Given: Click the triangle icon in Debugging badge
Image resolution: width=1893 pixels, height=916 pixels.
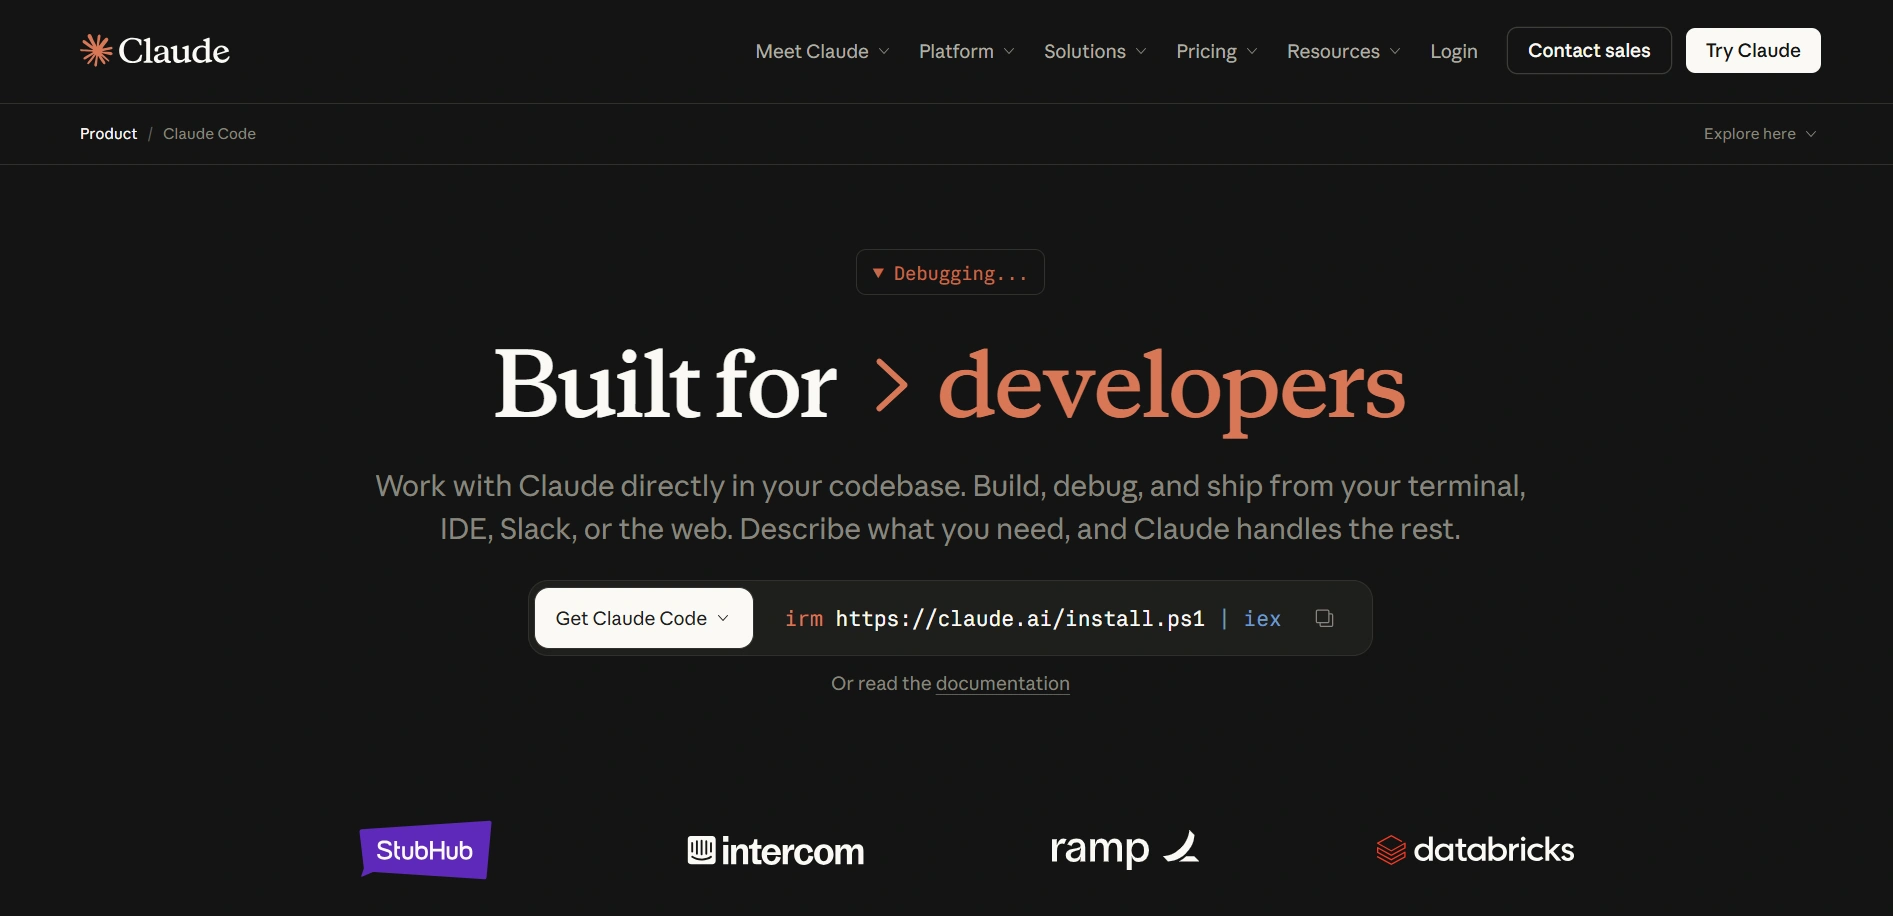Looking at the screenshot, I should 878,273.
